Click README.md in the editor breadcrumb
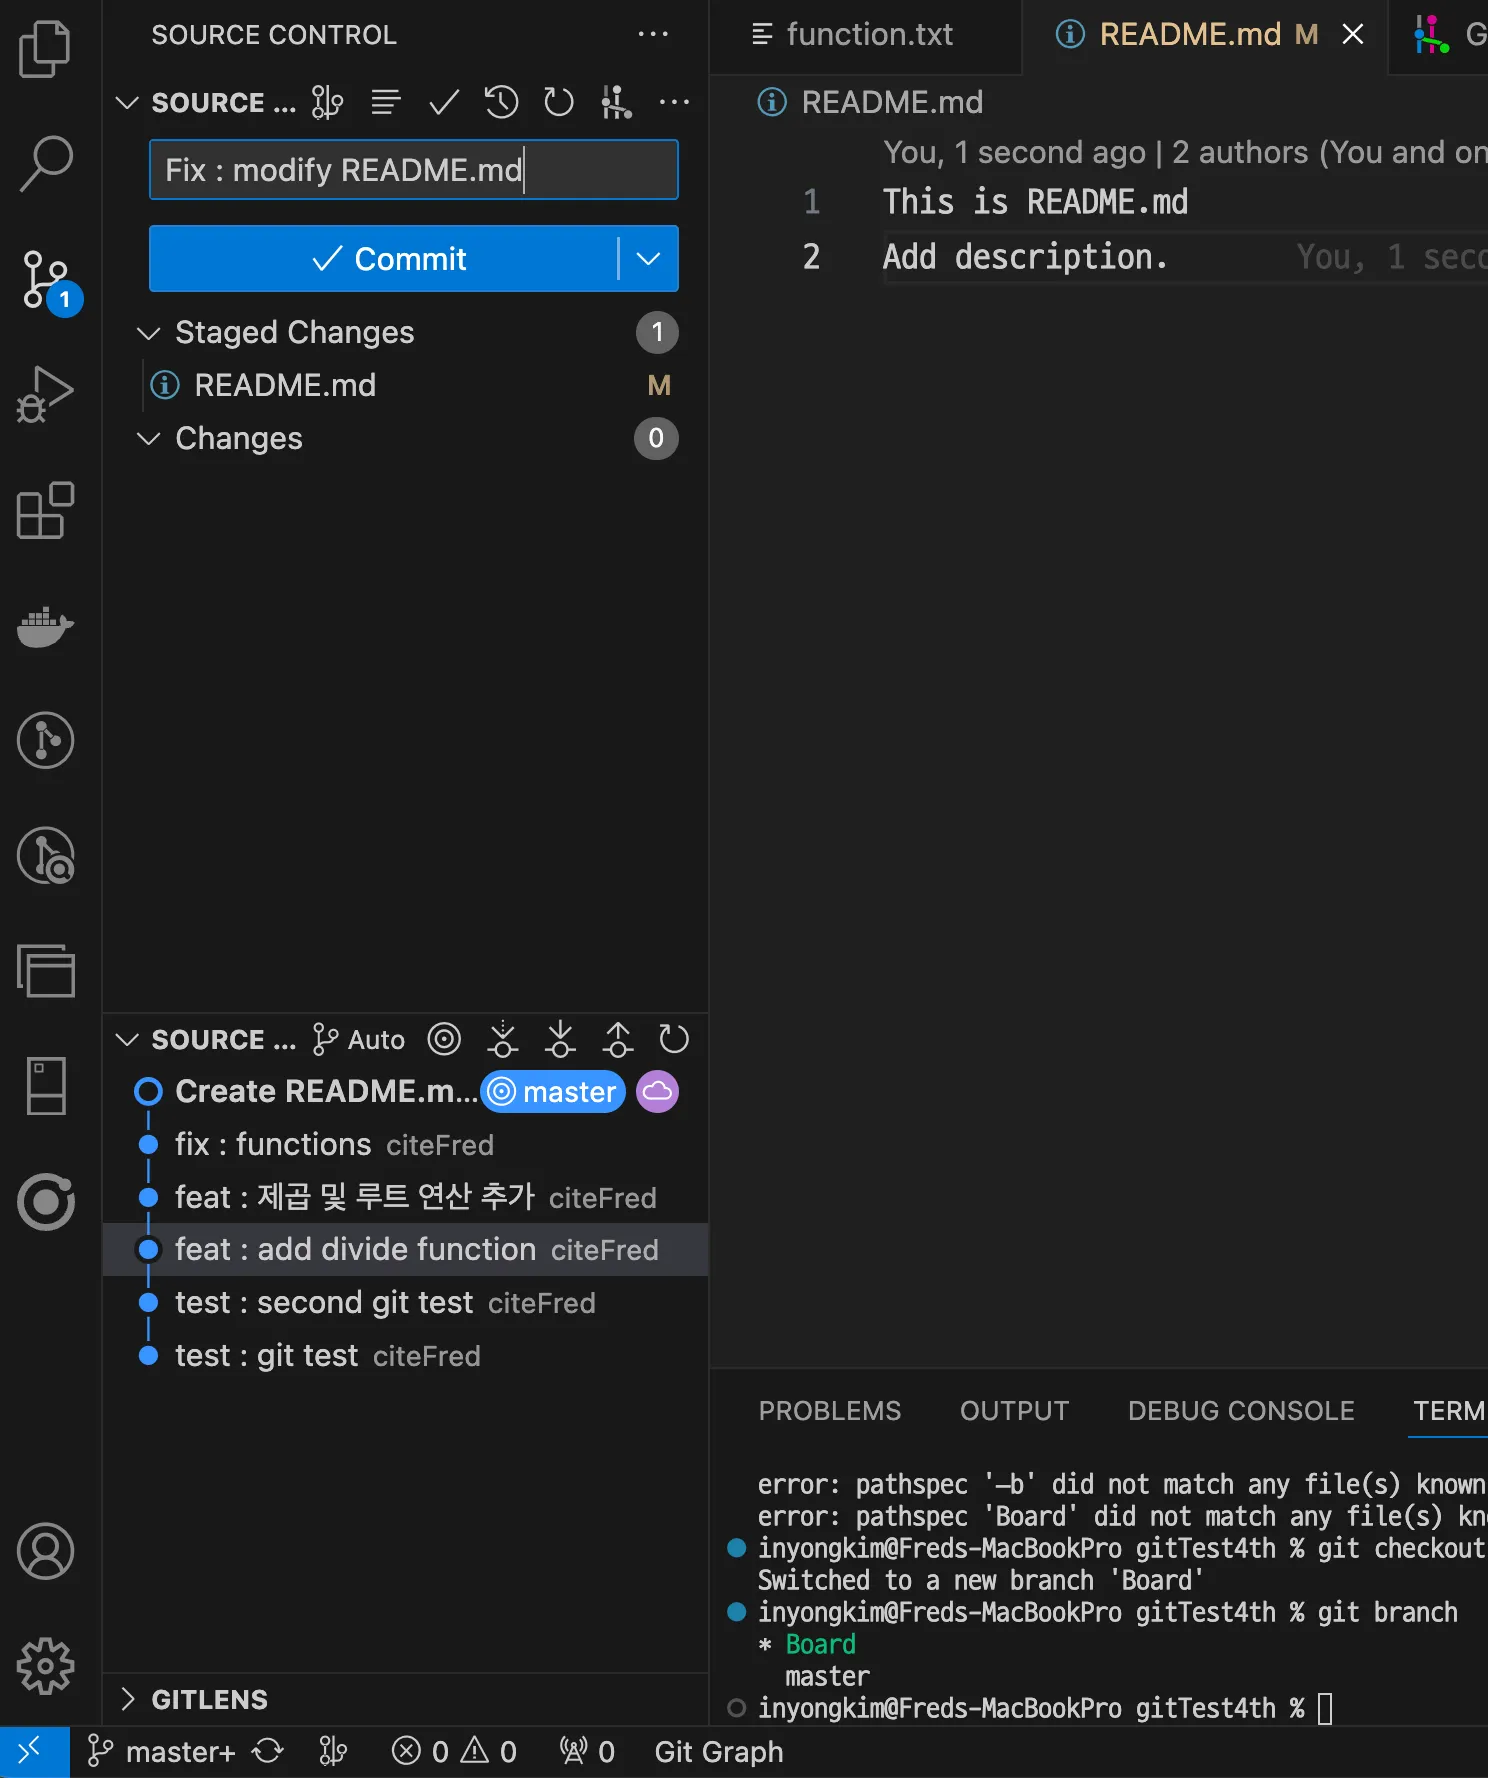The image size is (1488, 1778). point(892,102)
